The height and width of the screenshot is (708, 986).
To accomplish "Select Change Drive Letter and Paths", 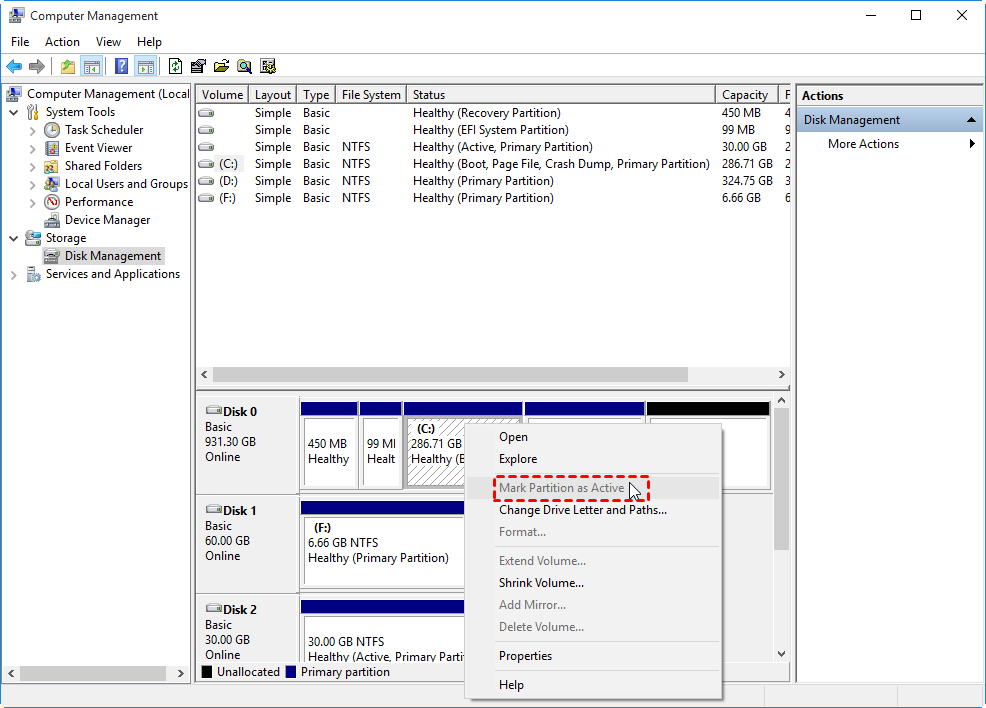I will coord(582,510).
